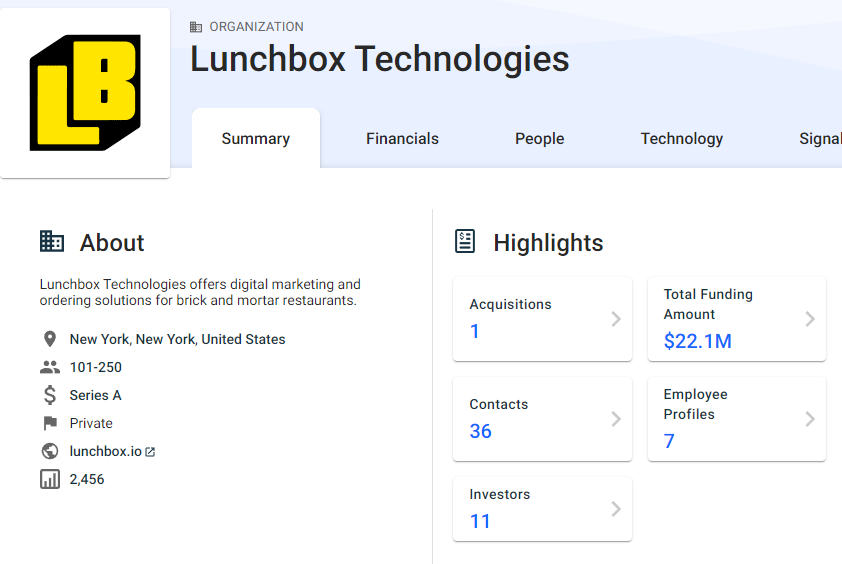Go to the Signals tab
Screen dimensions: 842x564
click(x=821, y=139)
